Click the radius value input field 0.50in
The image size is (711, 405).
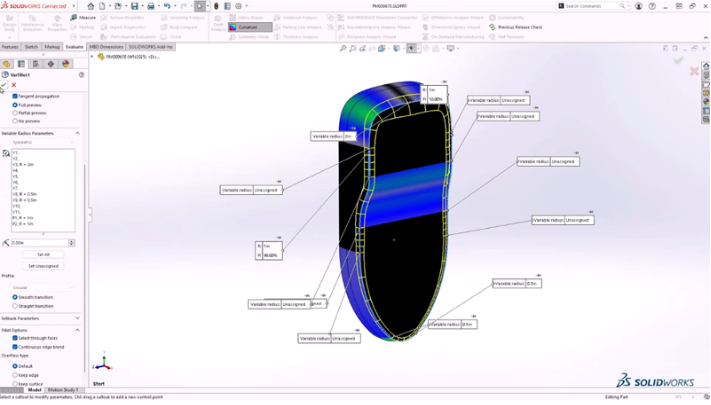[x=39, y=243]
